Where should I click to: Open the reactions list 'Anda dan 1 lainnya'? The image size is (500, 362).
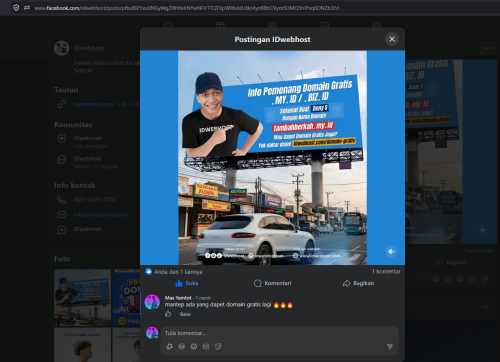[178, 272]
